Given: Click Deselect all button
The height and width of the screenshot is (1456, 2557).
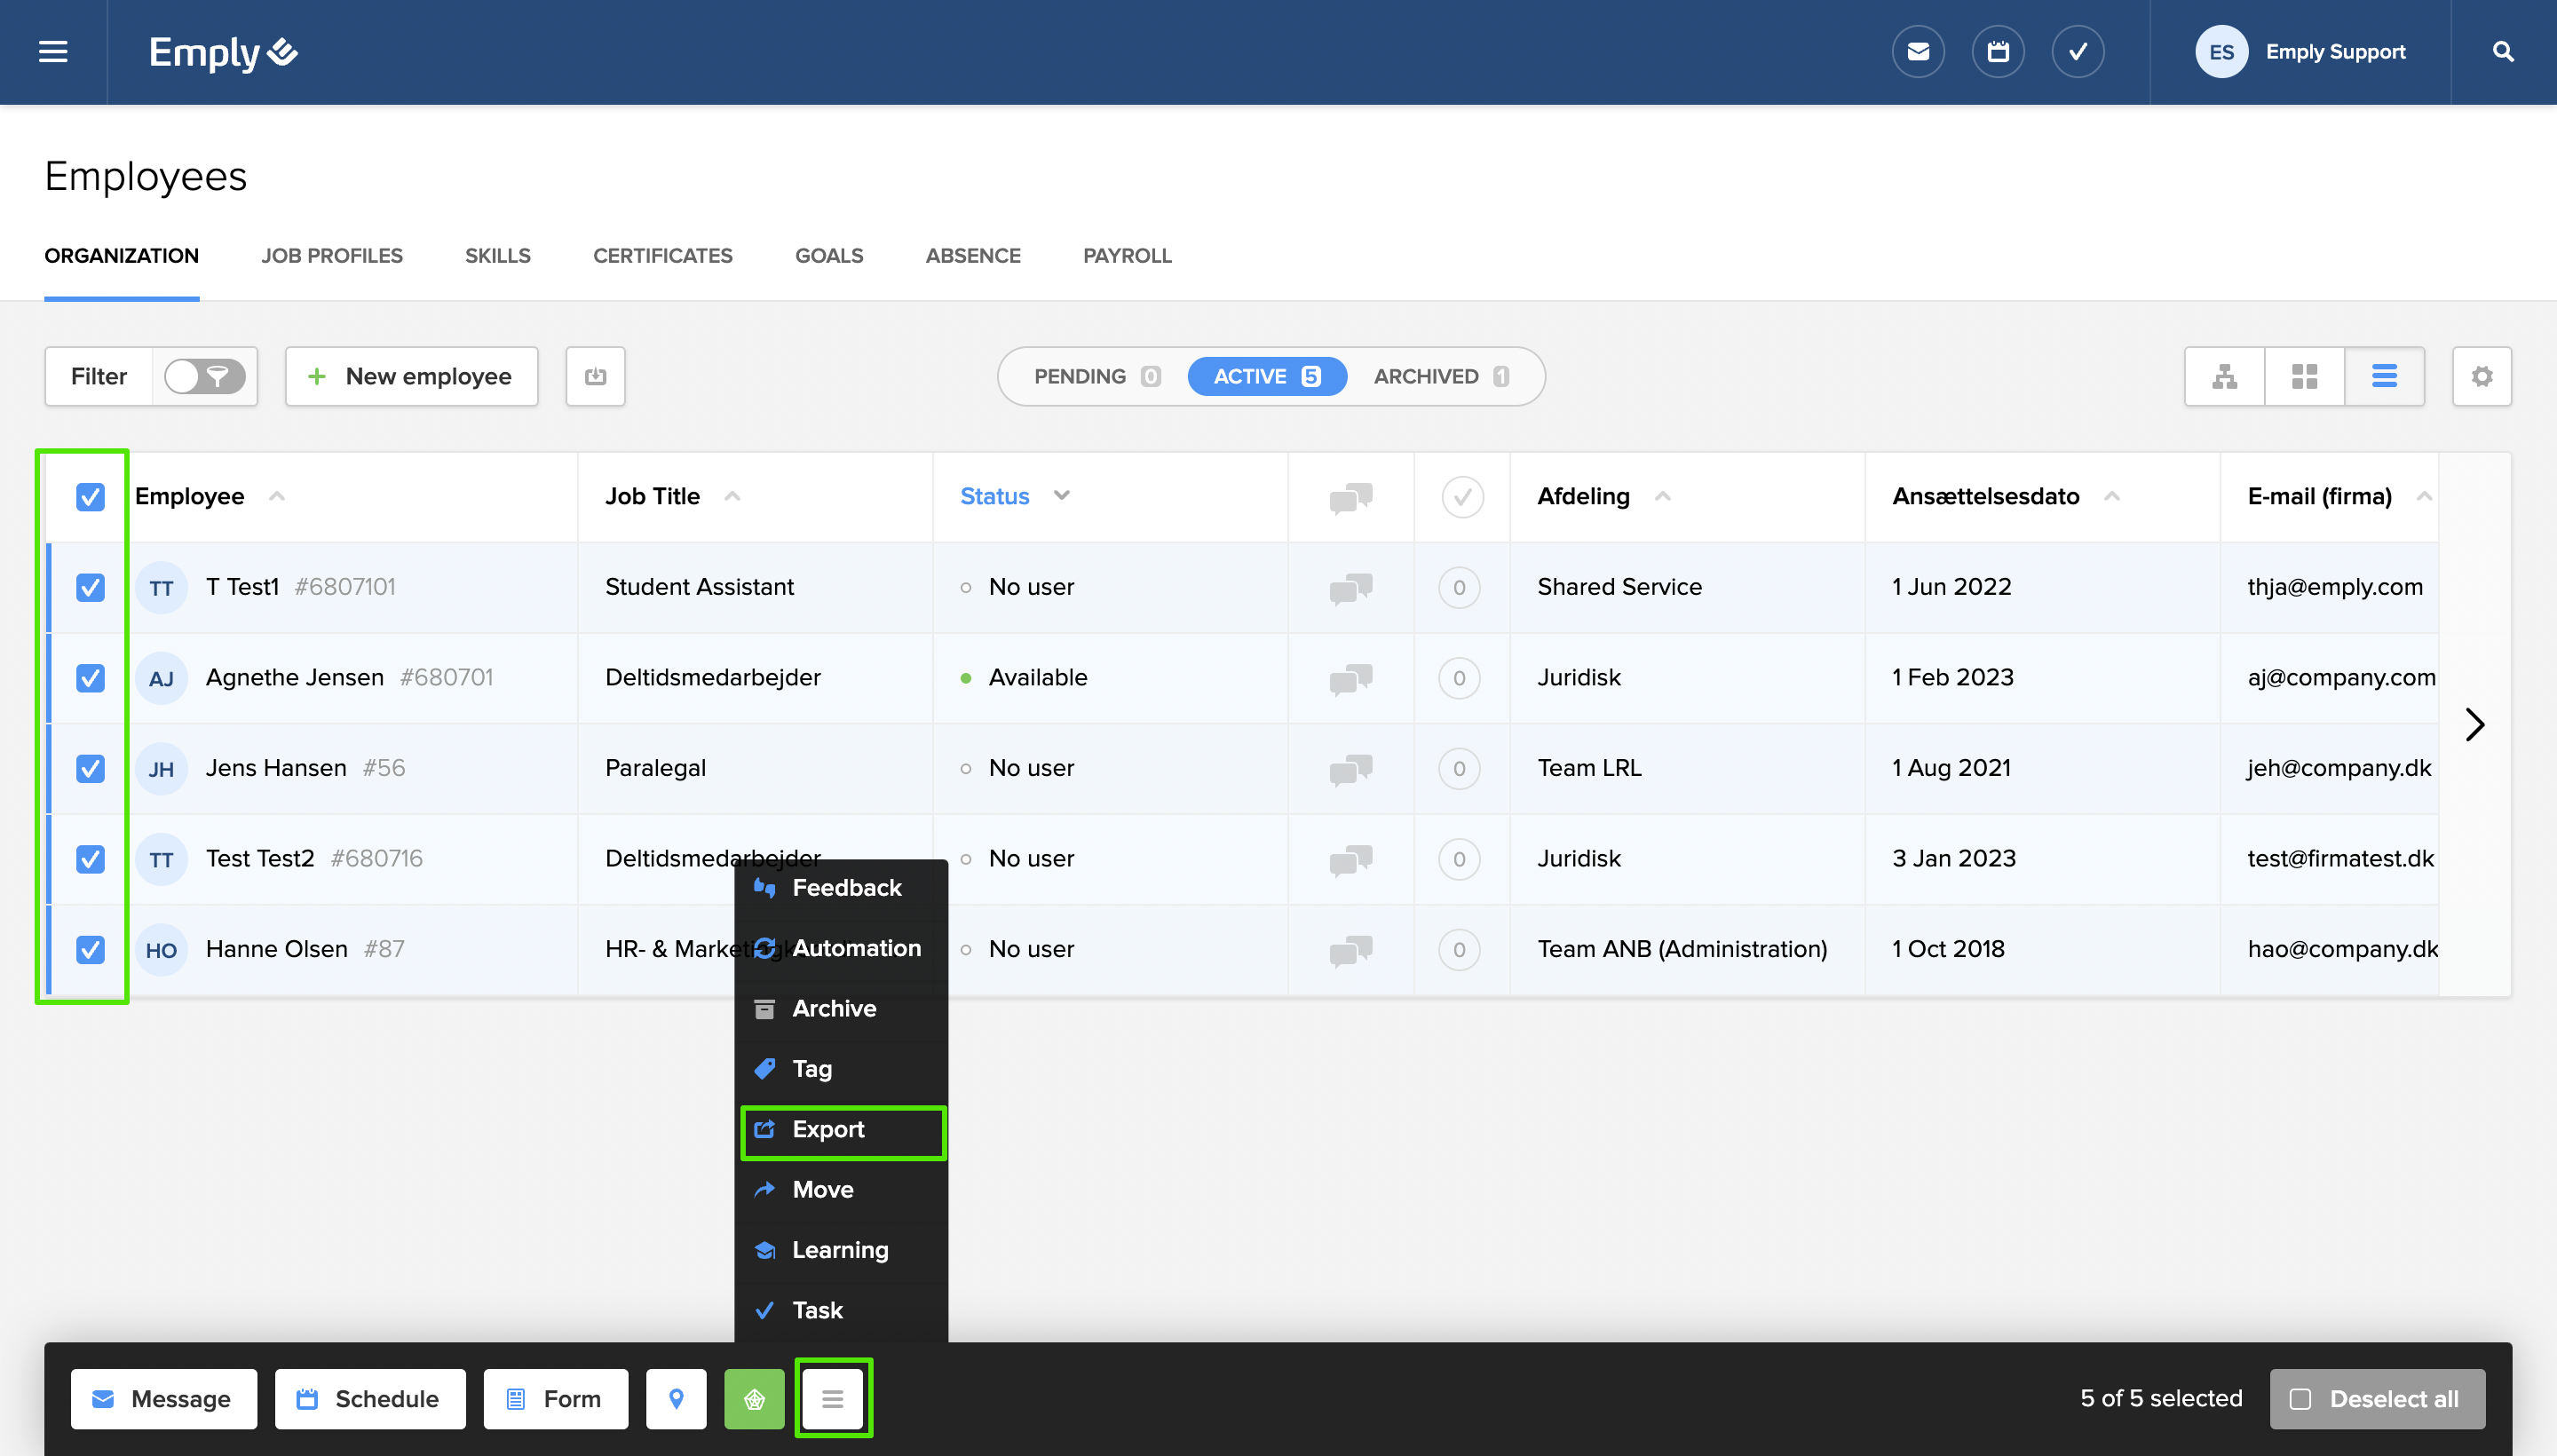Looking at the screenshot, I should pos(2376,1398).
